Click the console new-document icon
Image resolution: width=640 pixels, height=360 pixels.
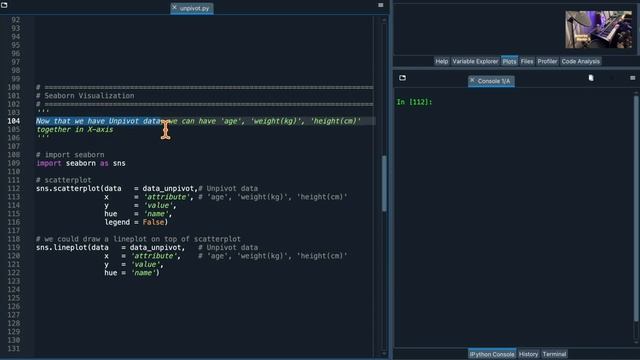pos(591,78)
